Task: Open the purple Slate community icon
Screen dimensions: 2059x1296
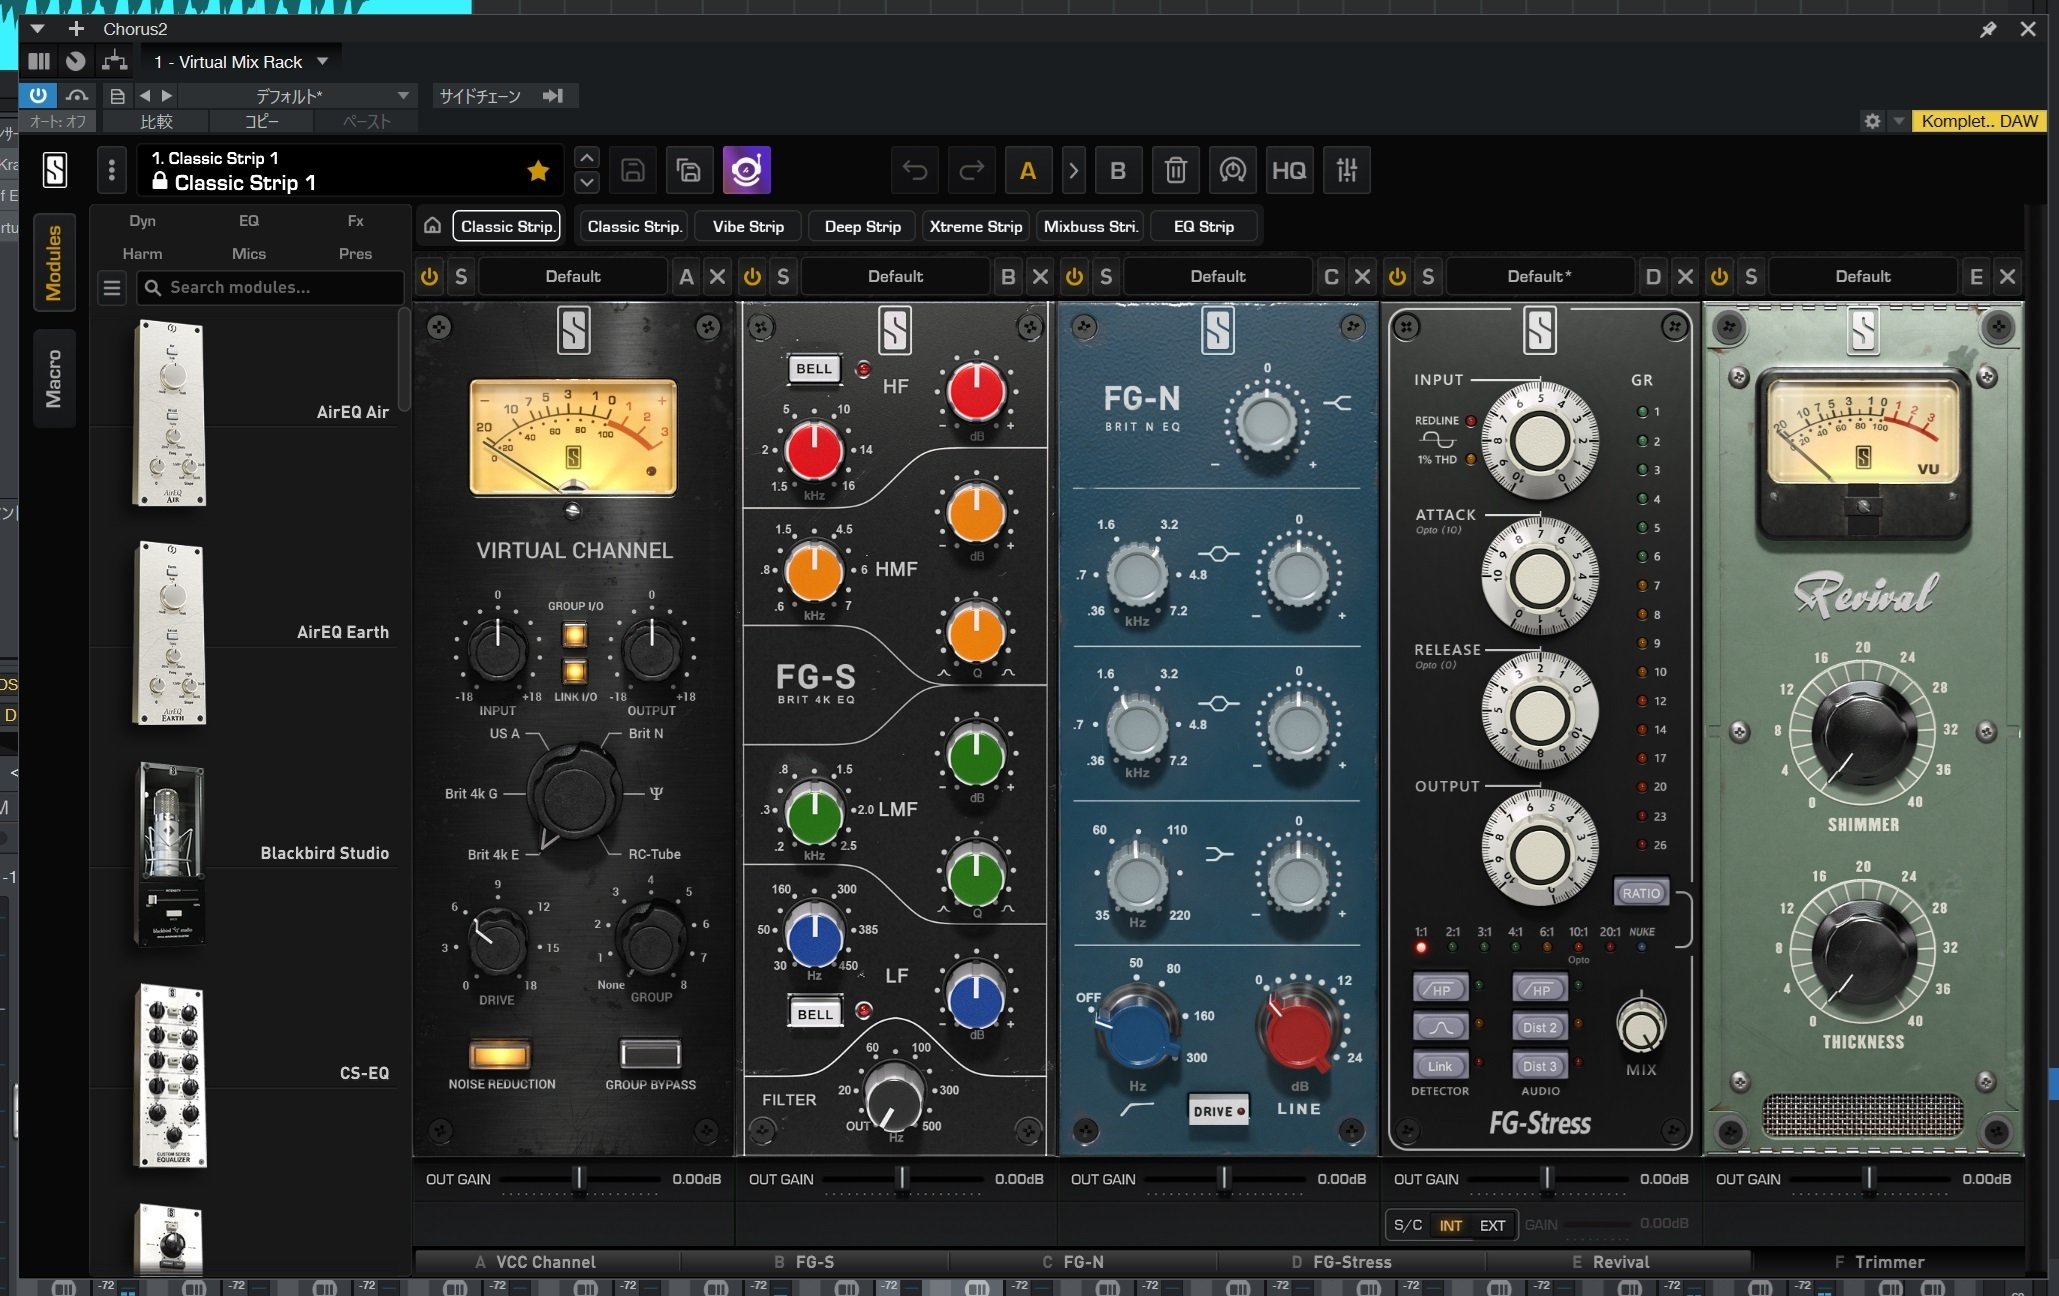Action: (746, 170)
